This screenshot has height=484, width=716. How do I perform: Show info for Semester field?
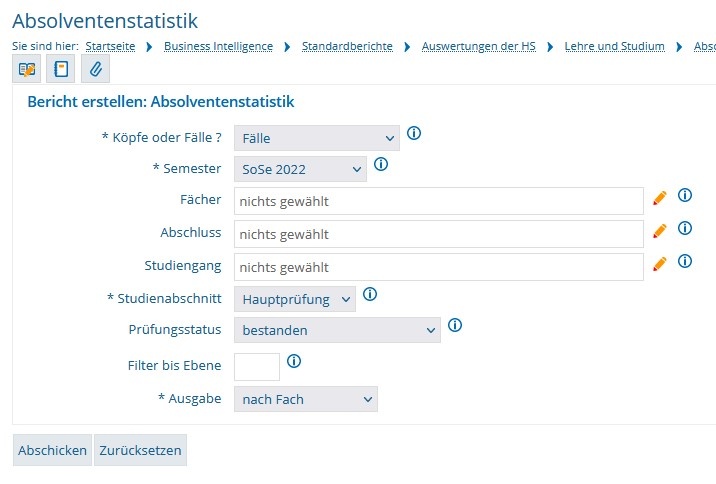pyautogui.click(x=381, y=165)
